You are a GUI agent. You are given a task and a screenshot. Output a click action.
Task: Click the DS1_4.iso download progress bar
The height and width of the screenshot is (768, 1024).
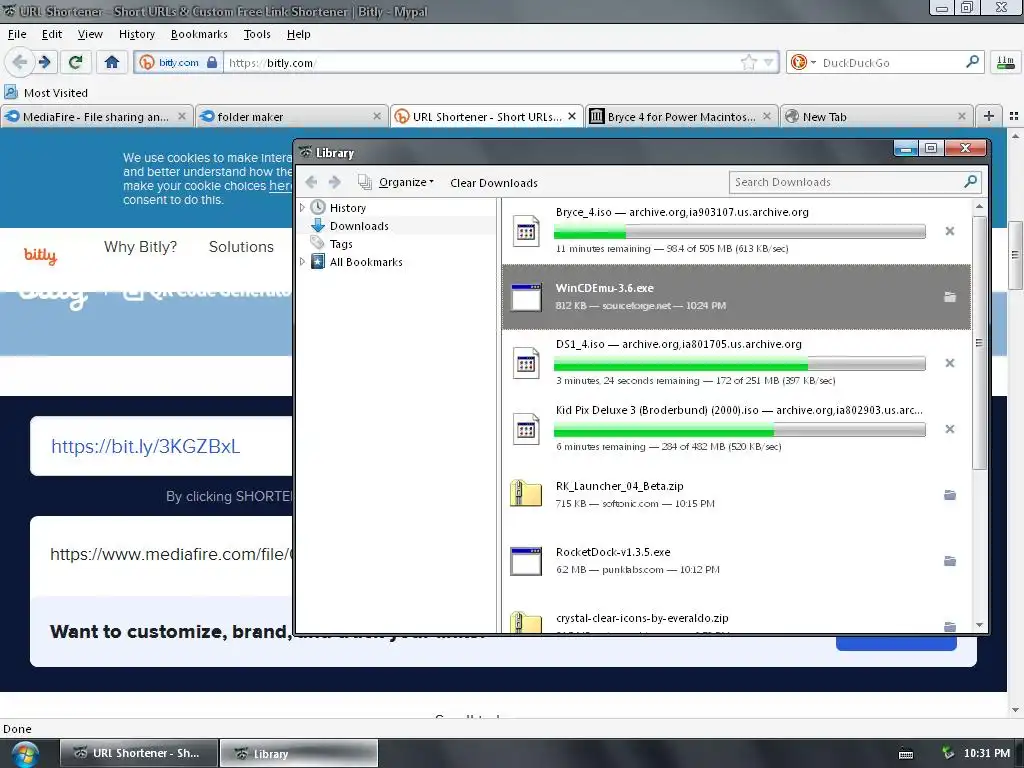(x=739, y=363)
